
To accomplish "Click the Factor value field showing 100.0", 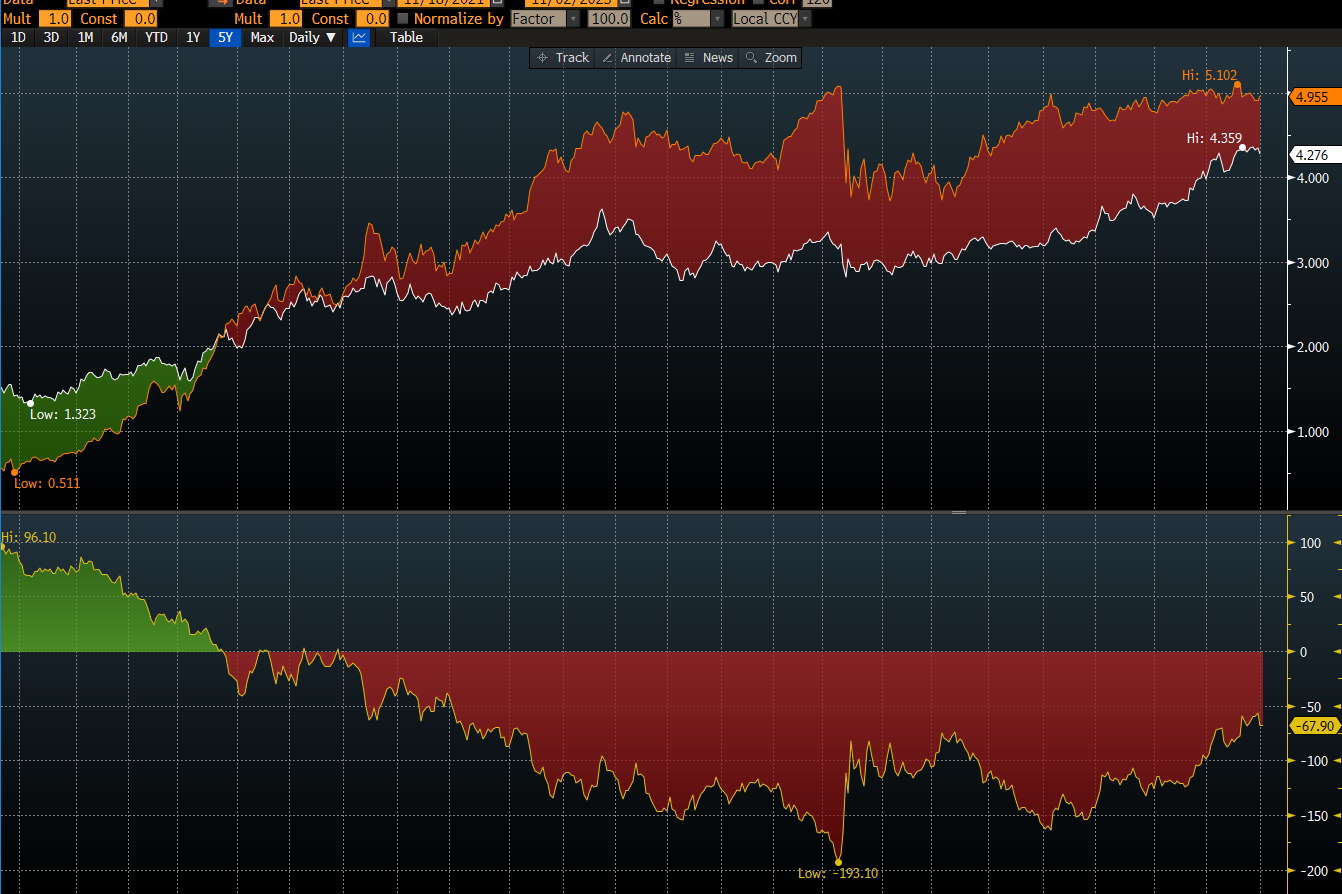I will click(x=608, y=18).
